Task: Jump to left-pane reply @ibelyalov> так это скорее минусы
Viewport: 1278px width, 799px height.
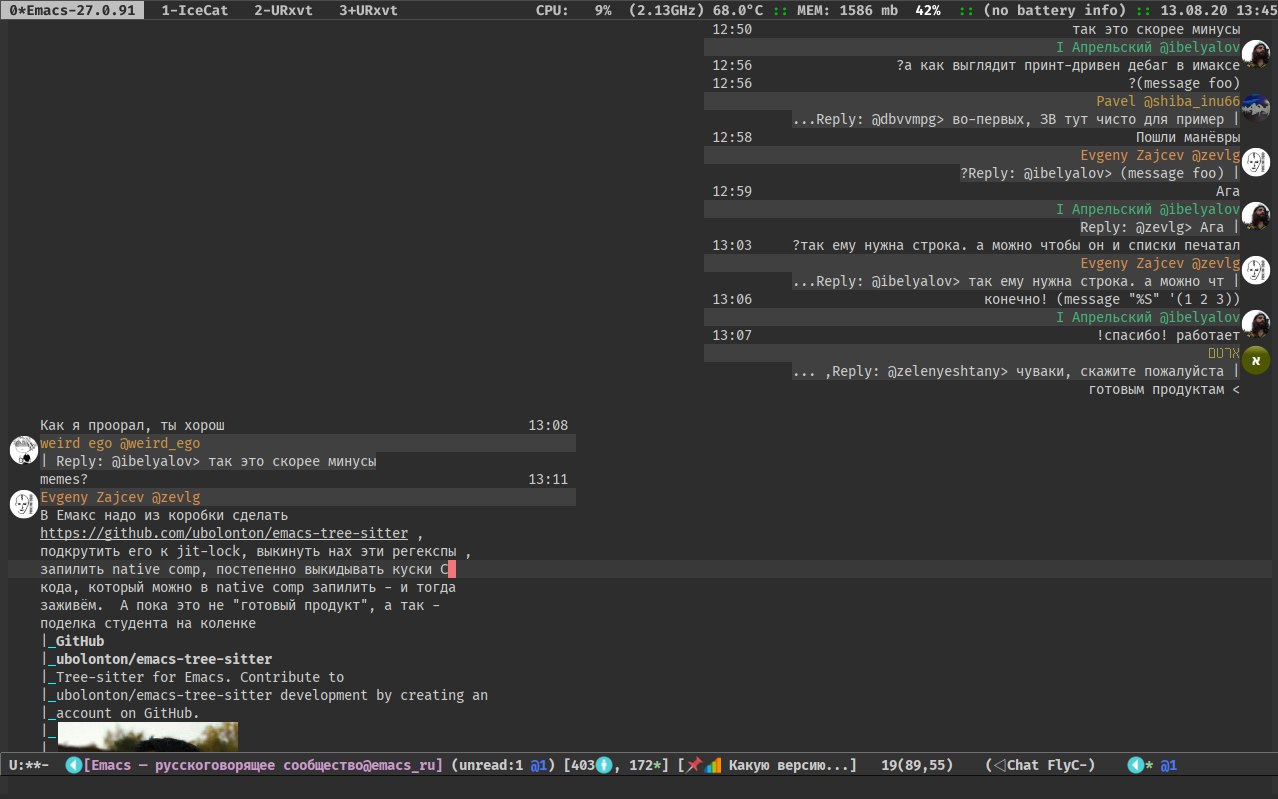Action: [208, 461]
